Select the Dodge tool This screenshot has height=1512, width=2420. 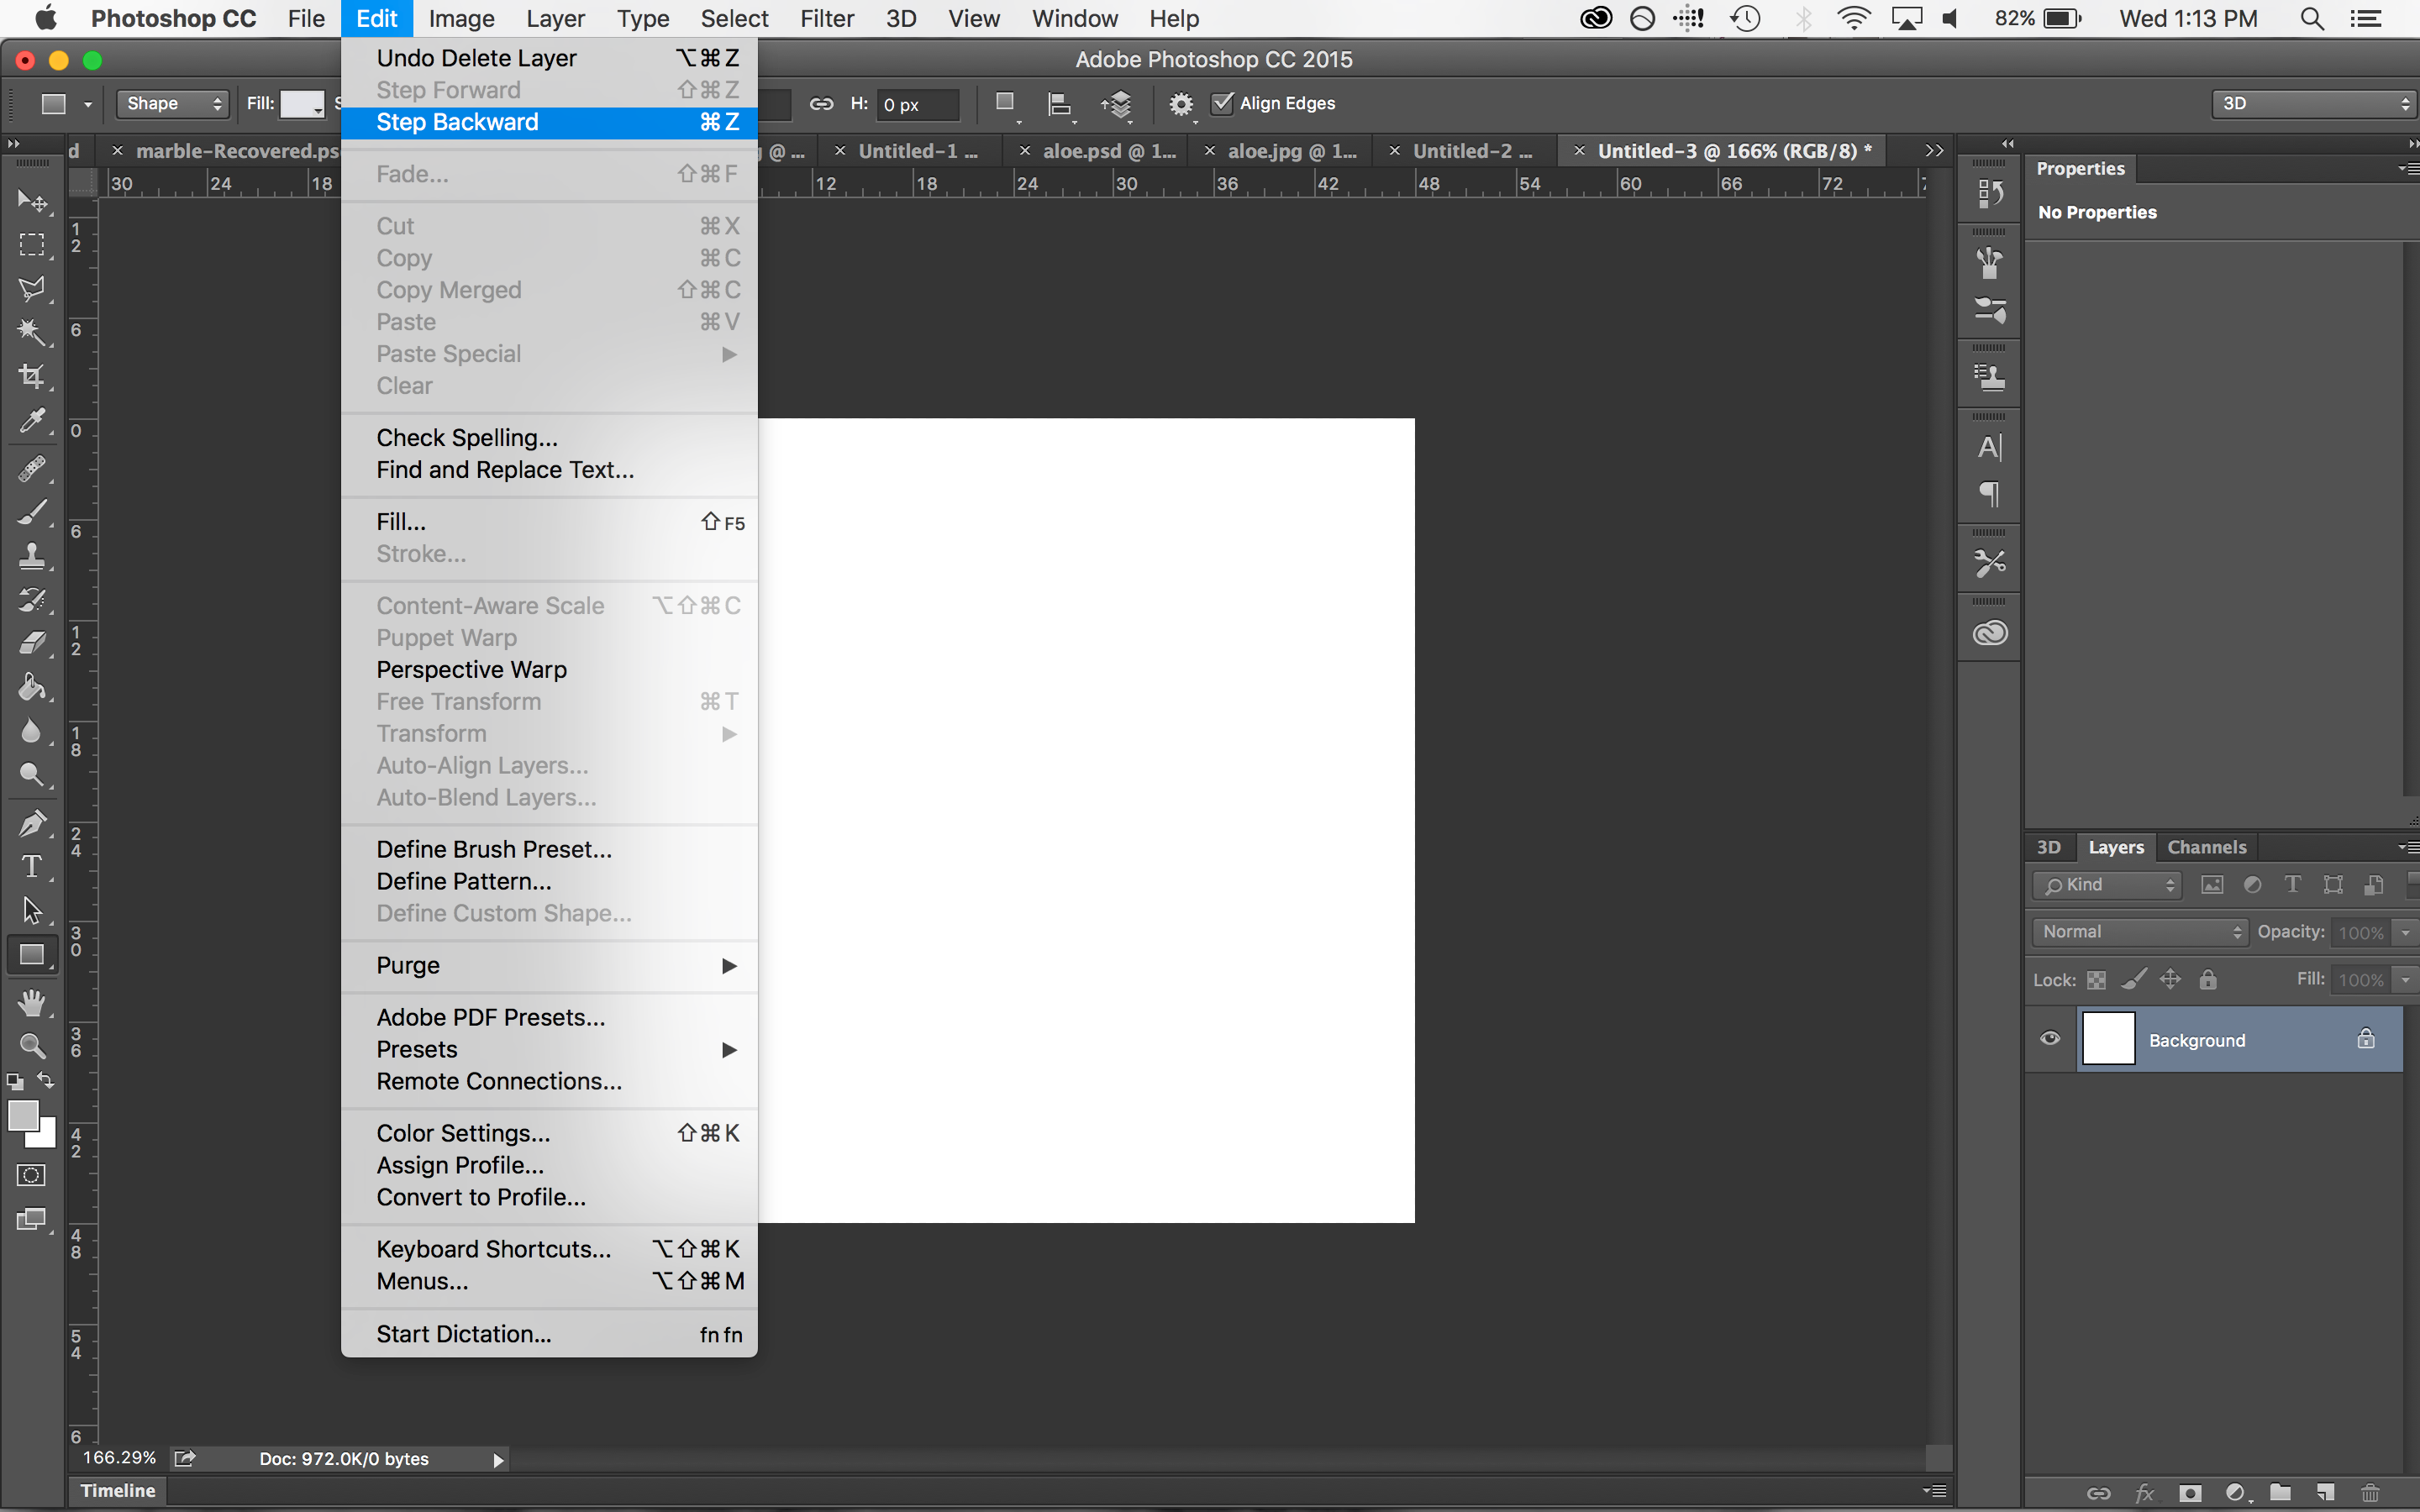click(32, 776)
